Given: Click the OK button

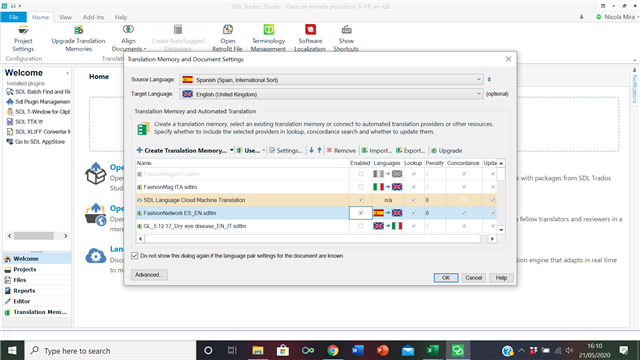Looking at the screenshot, I should (446, 278).
